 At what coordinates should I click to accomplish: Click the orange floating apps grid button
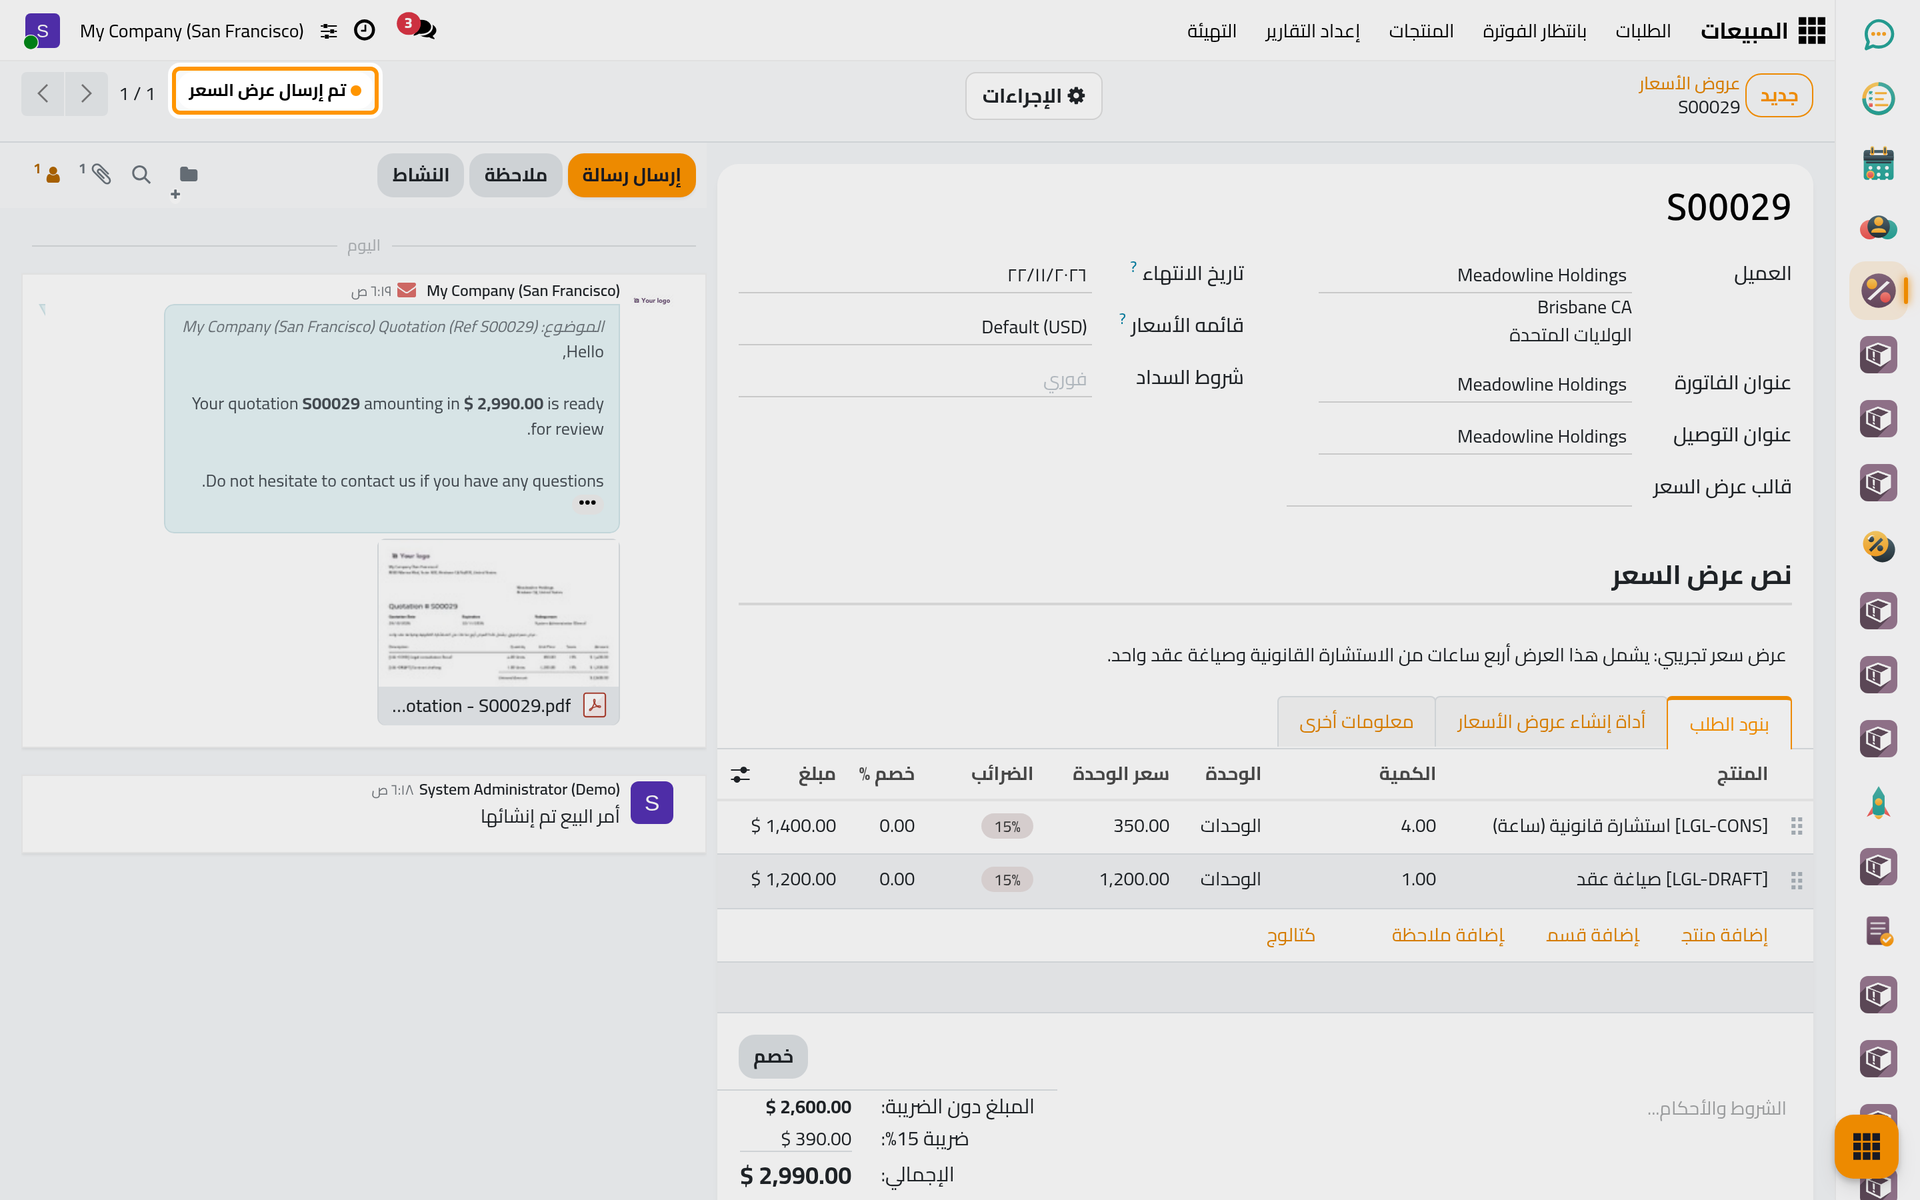click(x=1866, y=1146)
